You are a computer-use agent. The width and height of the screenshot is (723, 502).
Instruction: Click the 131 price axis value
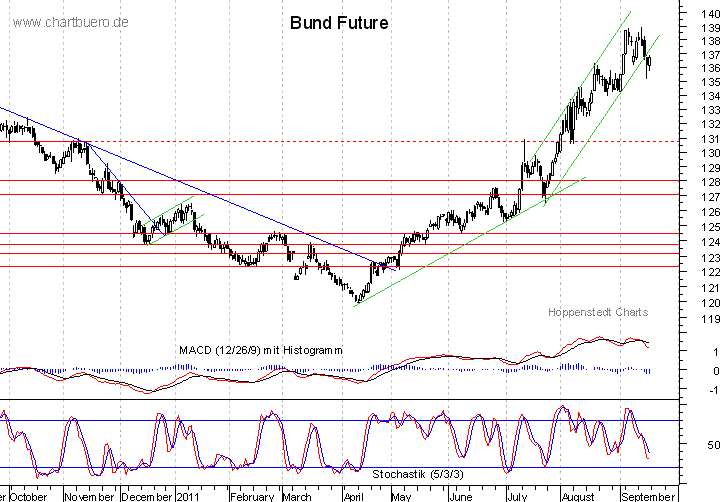711,139
